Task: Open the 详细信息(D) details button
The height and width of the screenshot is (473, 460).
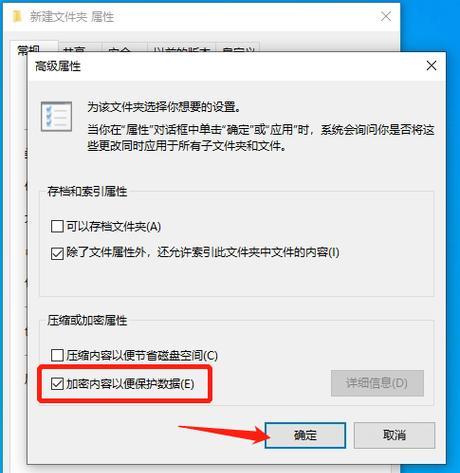Action: pyautogui.click(x=377, y=383)
